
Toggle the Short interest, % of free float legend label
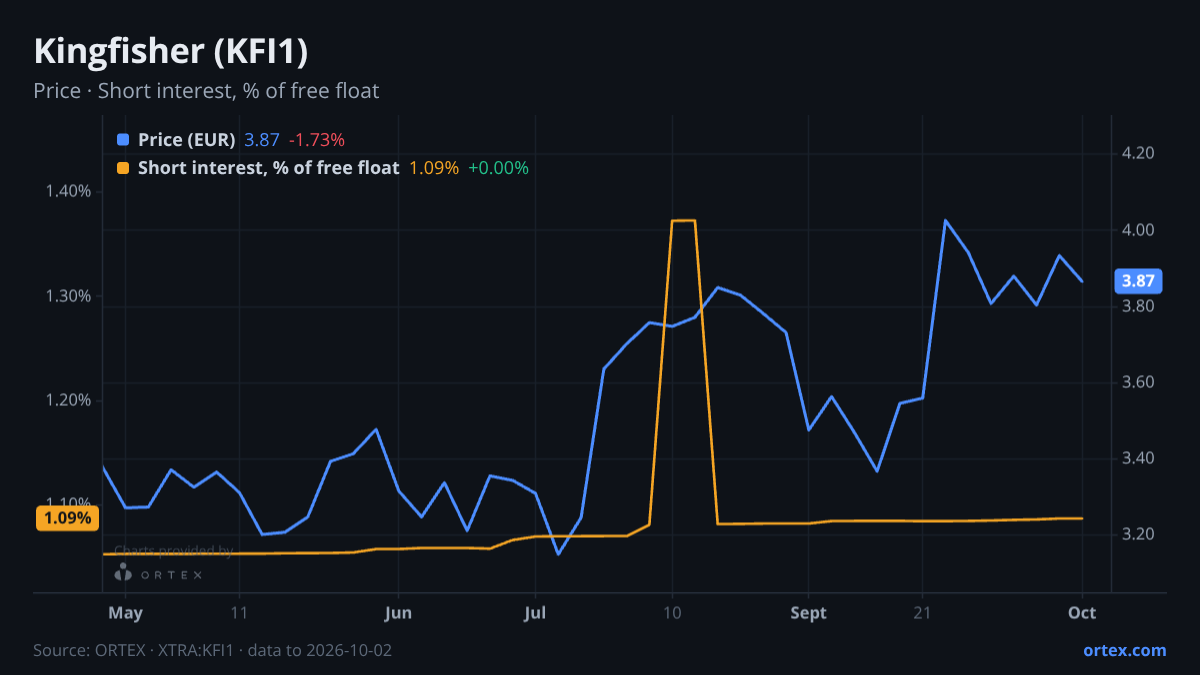268,168
